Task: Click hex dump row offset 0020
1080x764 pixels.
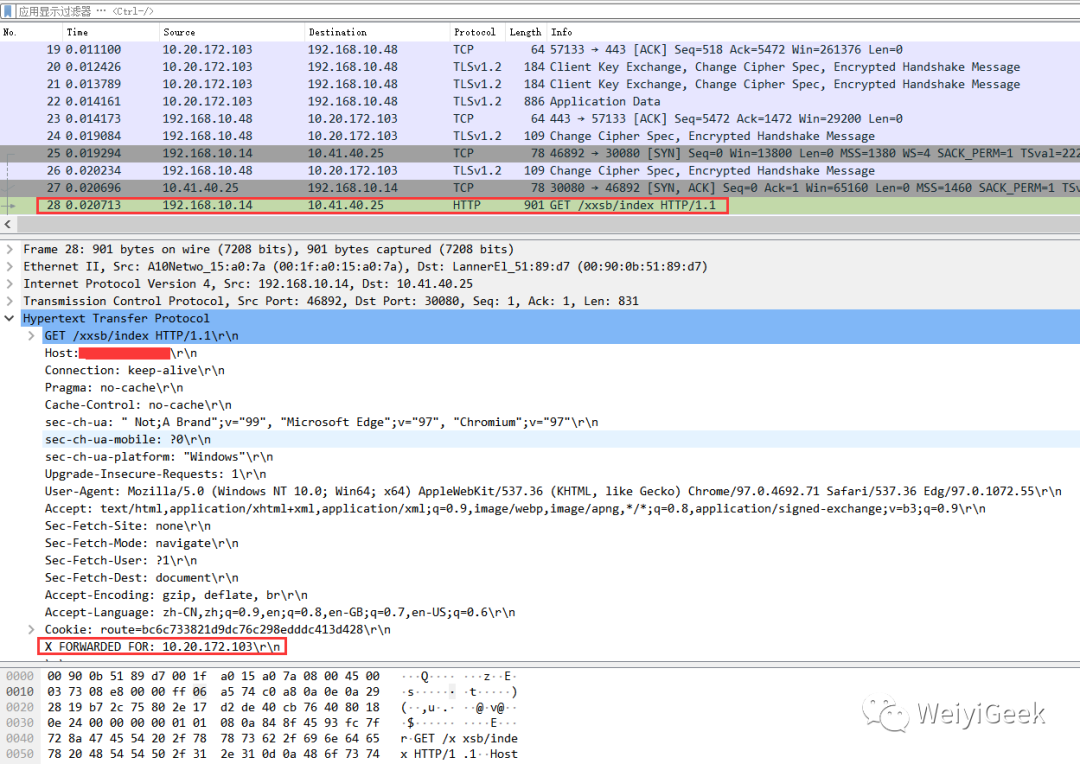Action: (x=19, y=707)
